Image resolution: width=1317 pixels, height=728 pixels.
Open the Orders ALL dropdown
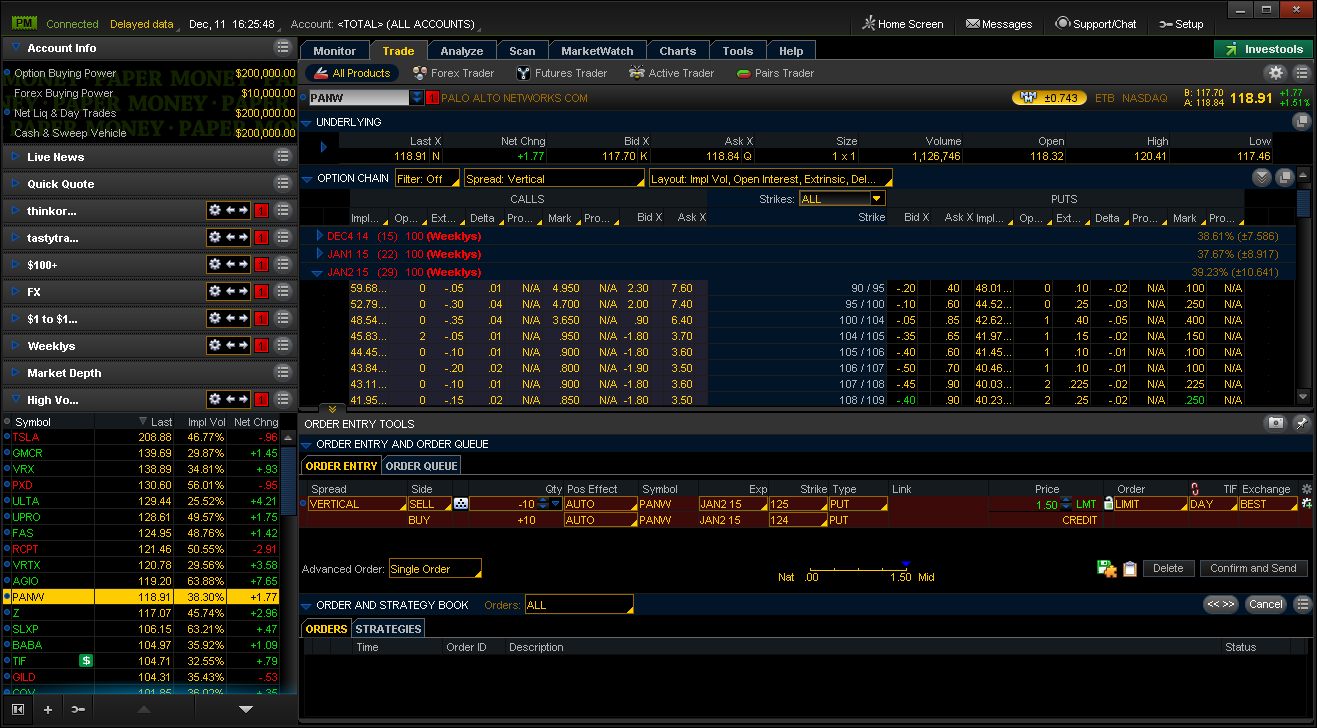[x=579, y=605]
